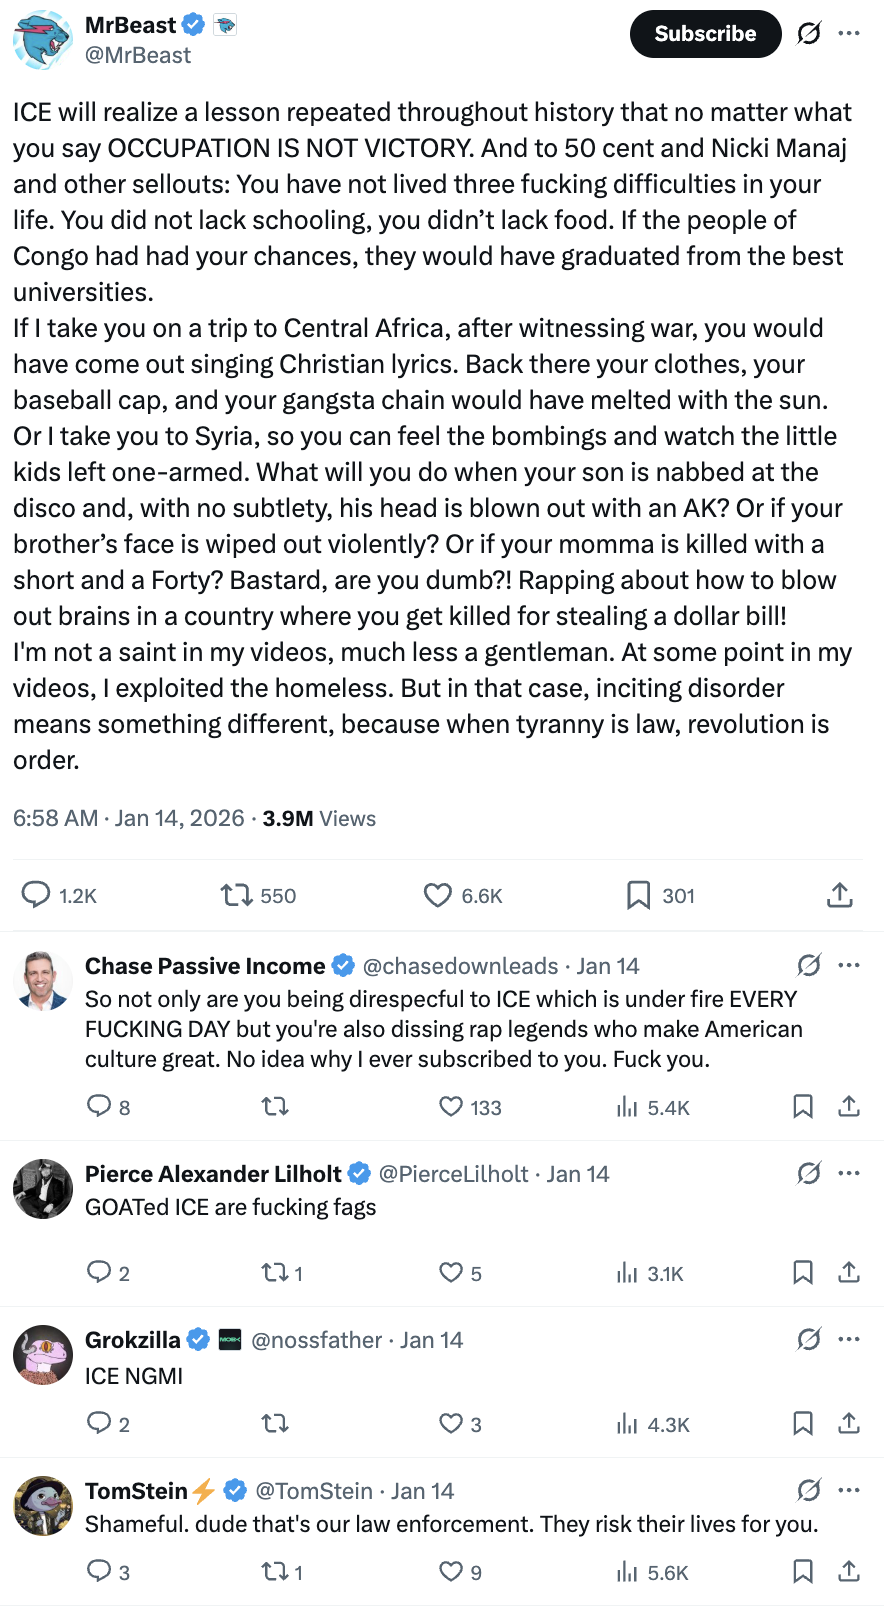Open more options on Chase Passive Income's reply

[x=849, y=966]
